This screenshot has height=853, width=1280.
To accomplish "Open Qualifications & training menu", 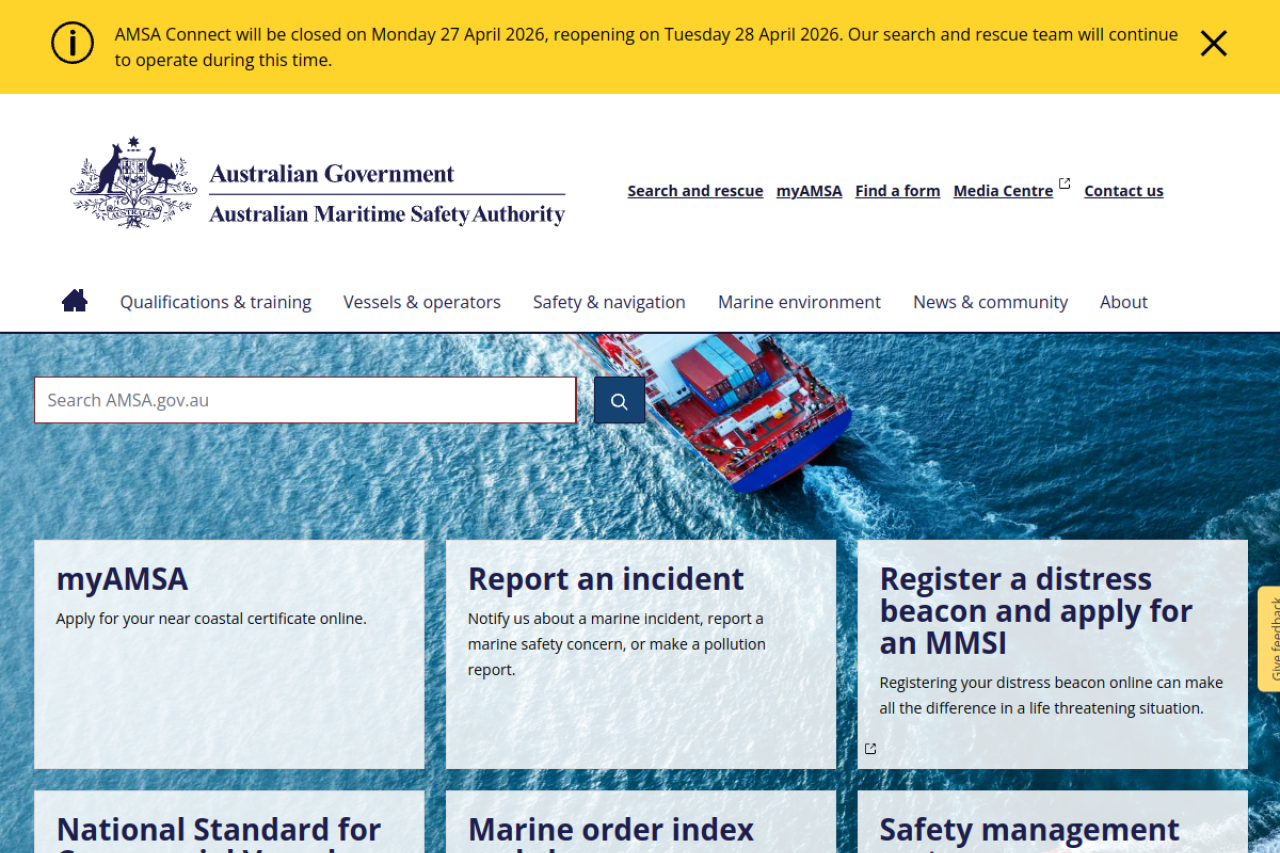I will [215, 302].
